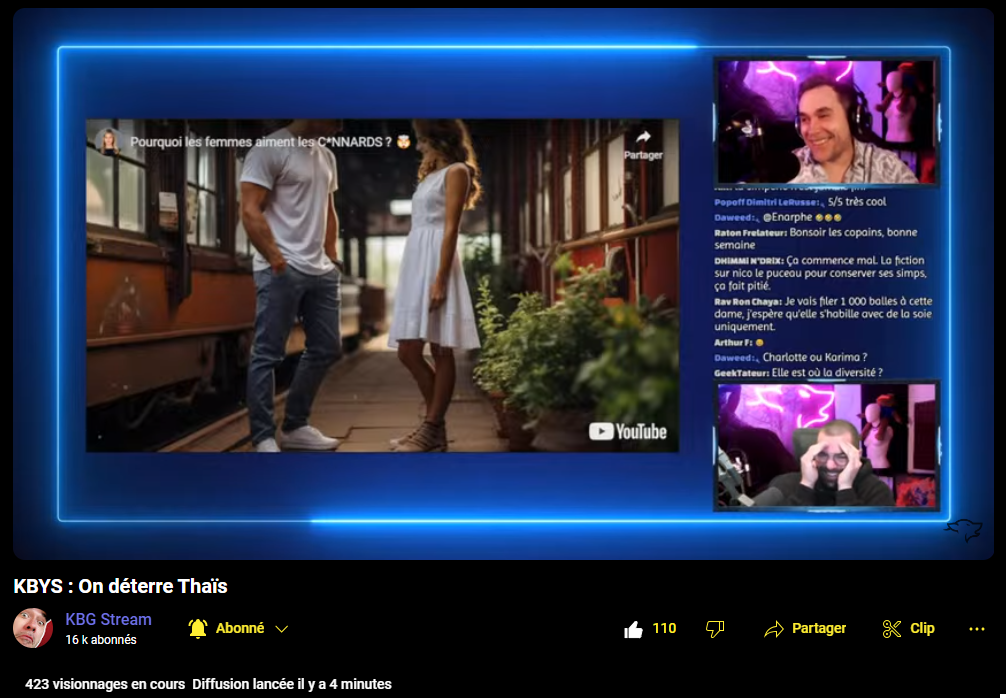Open the 'Pourquoi les femmes aiment' video title
The width and height of the screenshot is (1006, 698).
point(256,142)
